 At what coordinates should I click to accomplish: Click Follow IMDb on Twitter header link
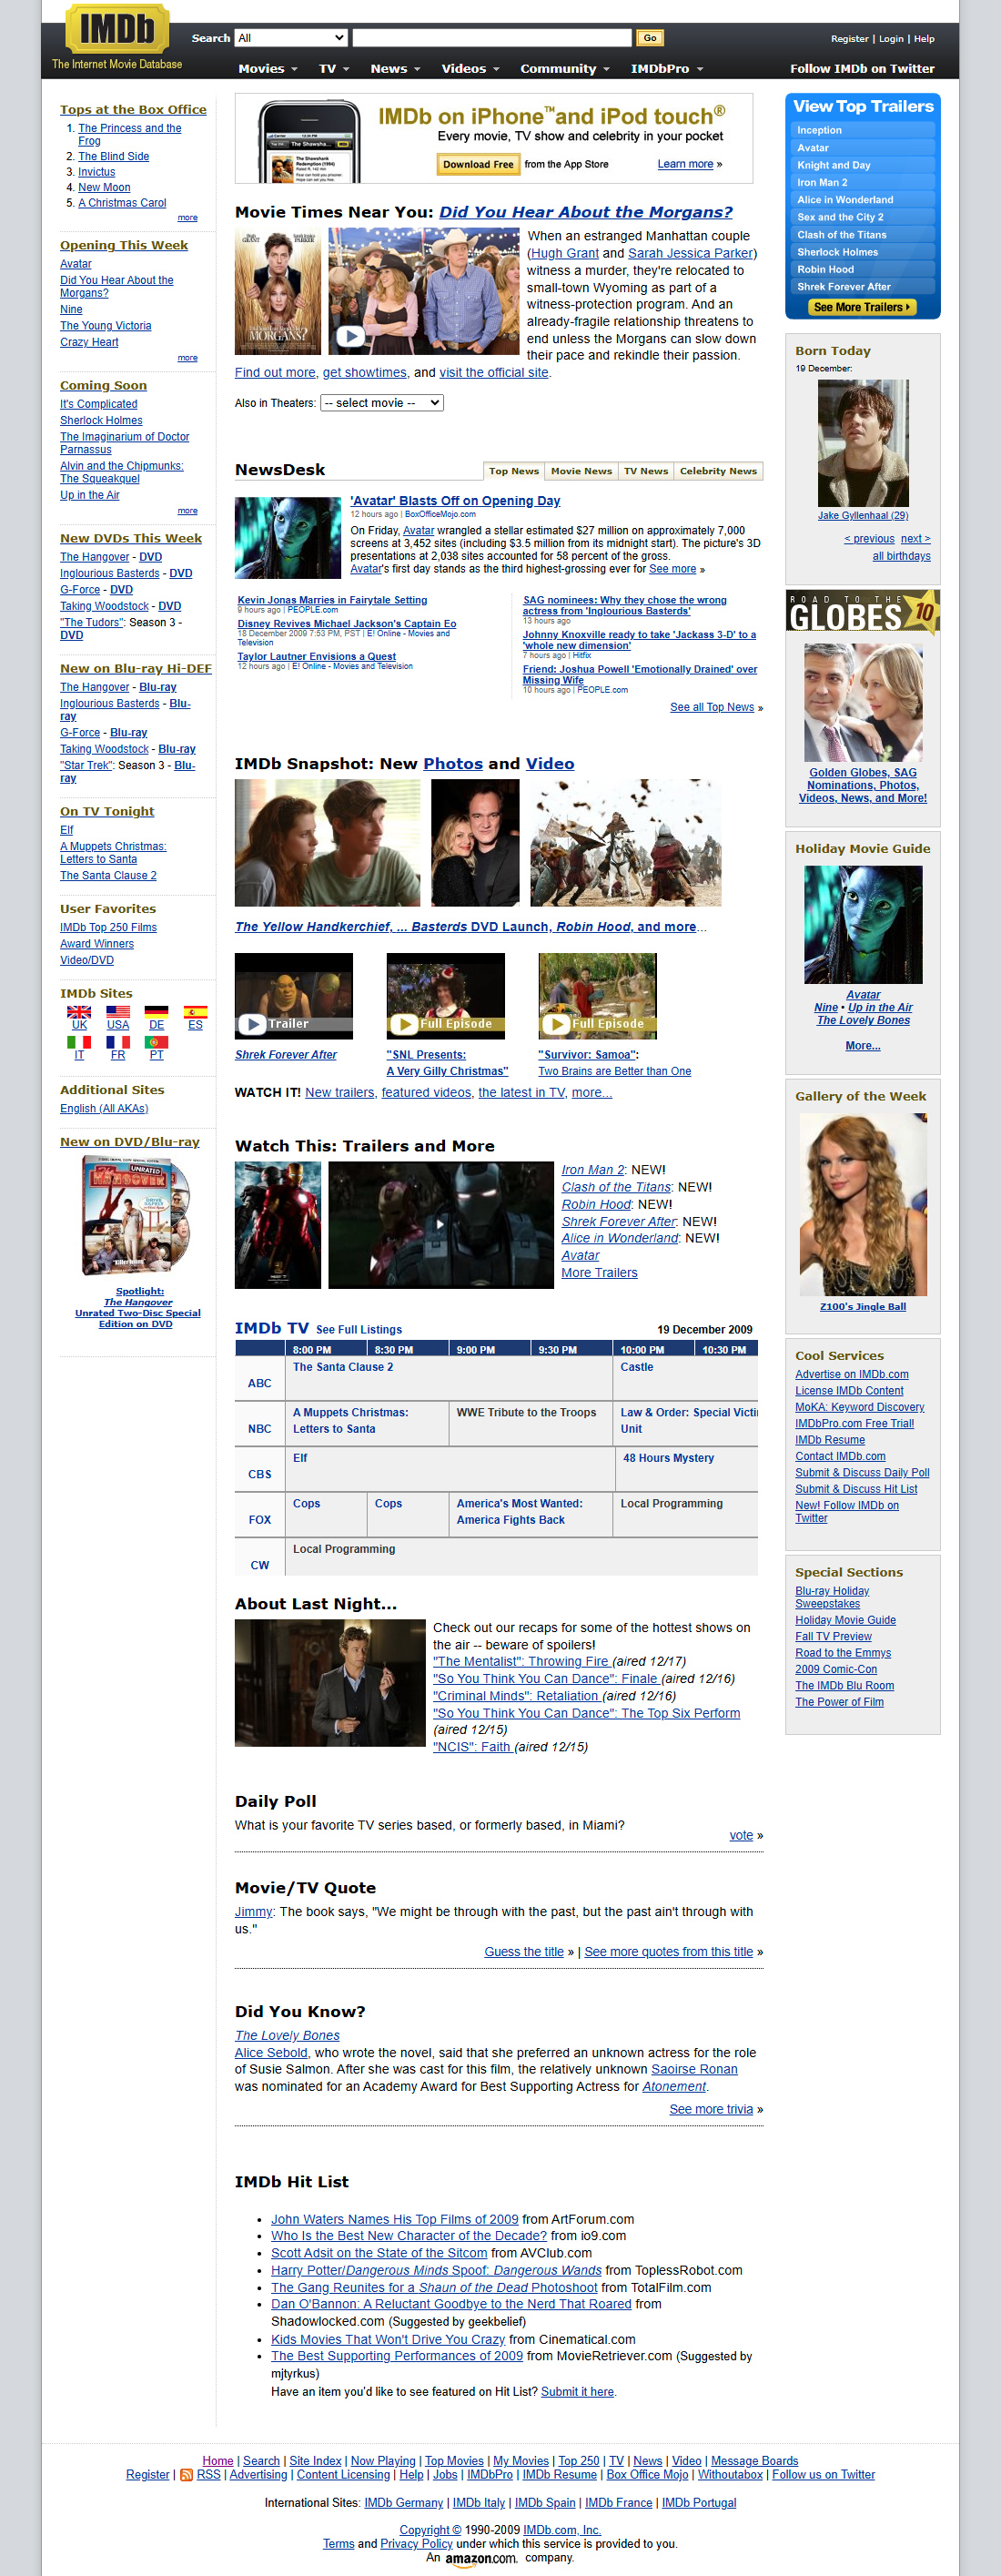[x=862, y=69]
